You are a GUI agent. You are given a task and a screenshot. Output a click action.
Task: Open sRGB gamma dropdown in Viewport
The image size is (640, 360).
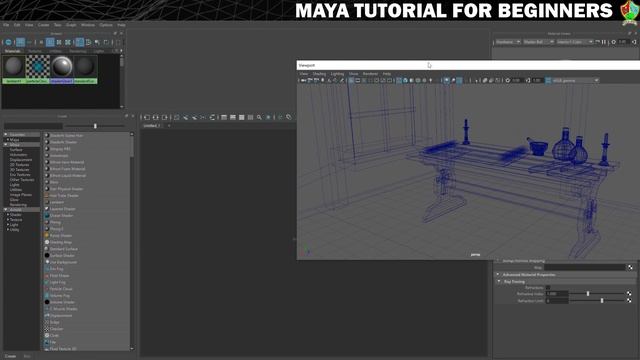(576, 81)
